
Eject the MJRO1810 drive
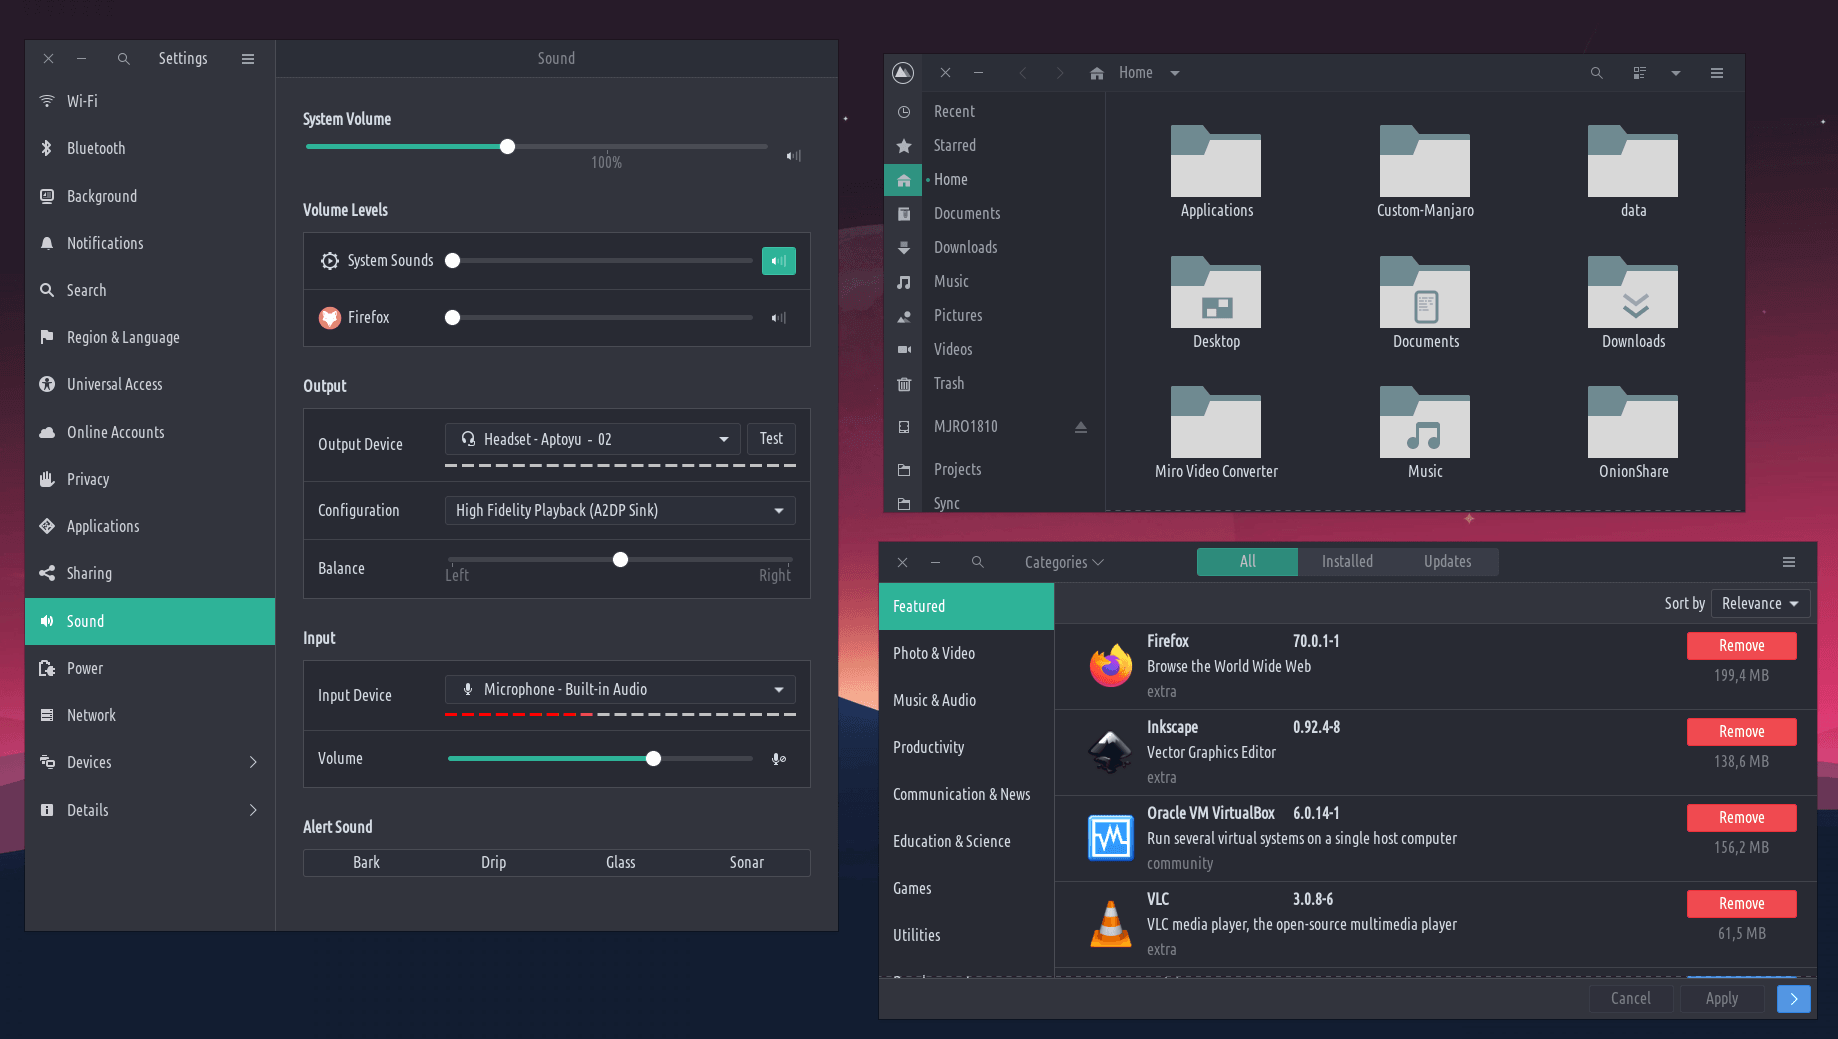[1080, 427]
